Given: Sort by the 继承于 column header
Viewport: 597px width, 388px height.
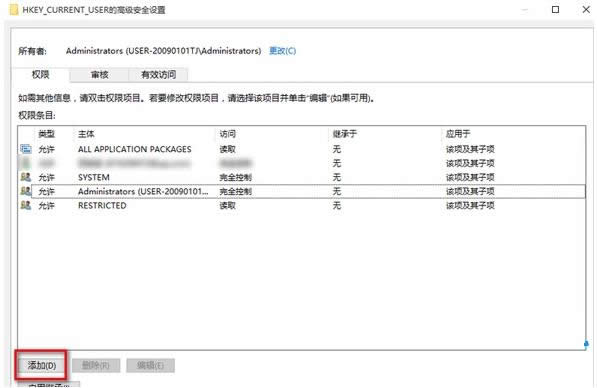Looking at the screenshot, I should point(345,134).
